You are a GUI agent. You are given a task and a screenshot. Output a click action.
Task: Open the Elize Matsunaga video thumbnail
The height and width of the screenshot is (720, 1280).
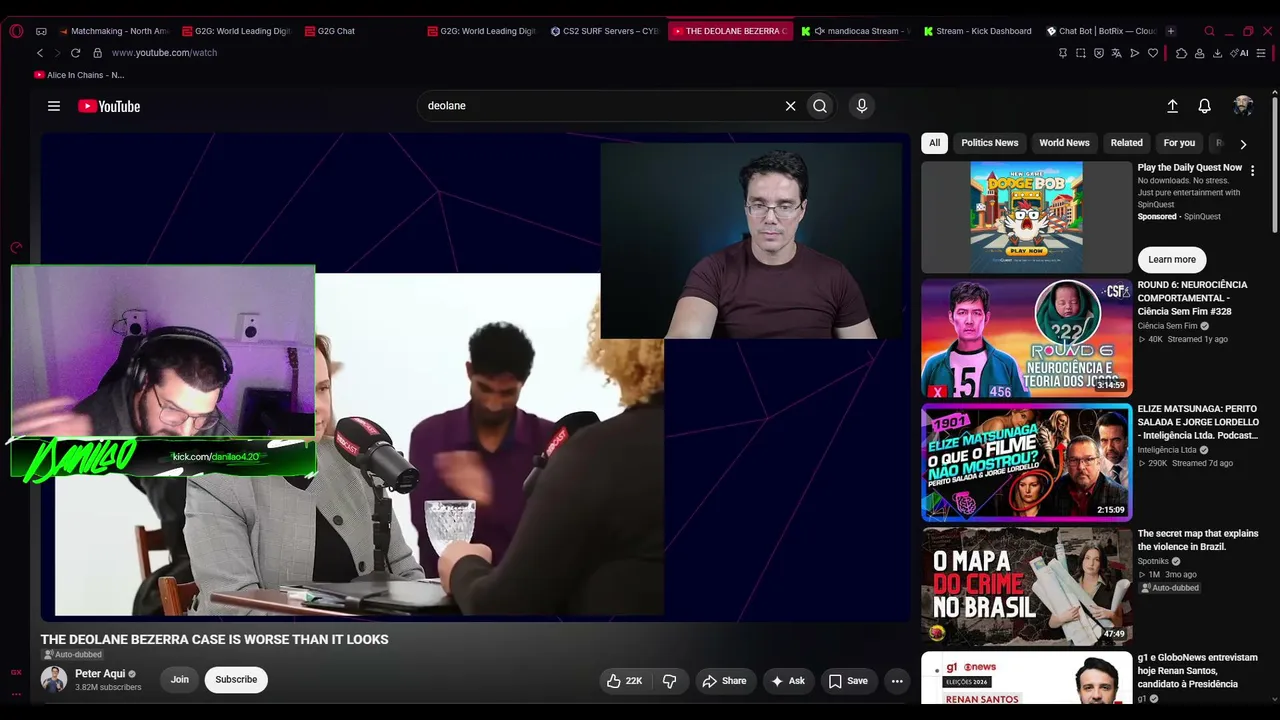[1027, 463]
